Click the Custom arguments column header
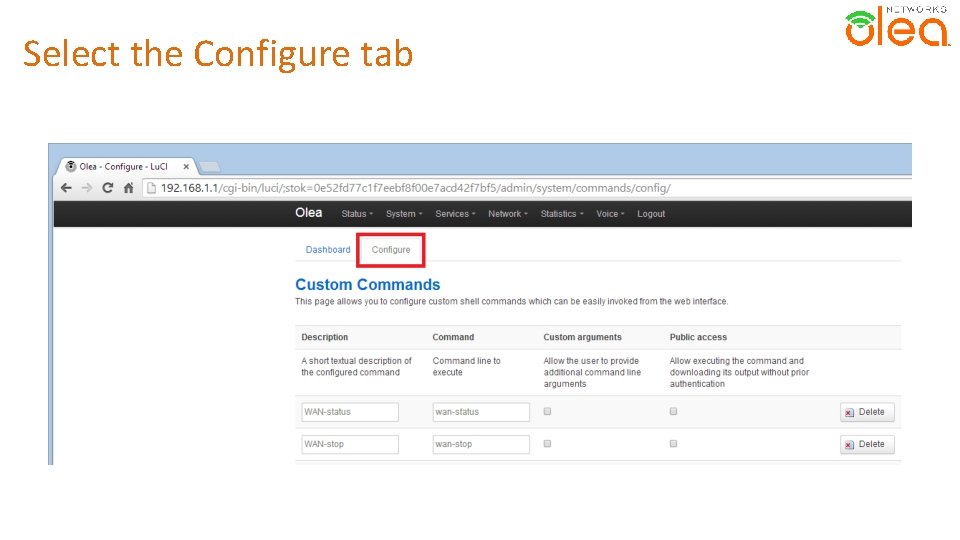Screen dimensions: 960x540 [582, 337]
